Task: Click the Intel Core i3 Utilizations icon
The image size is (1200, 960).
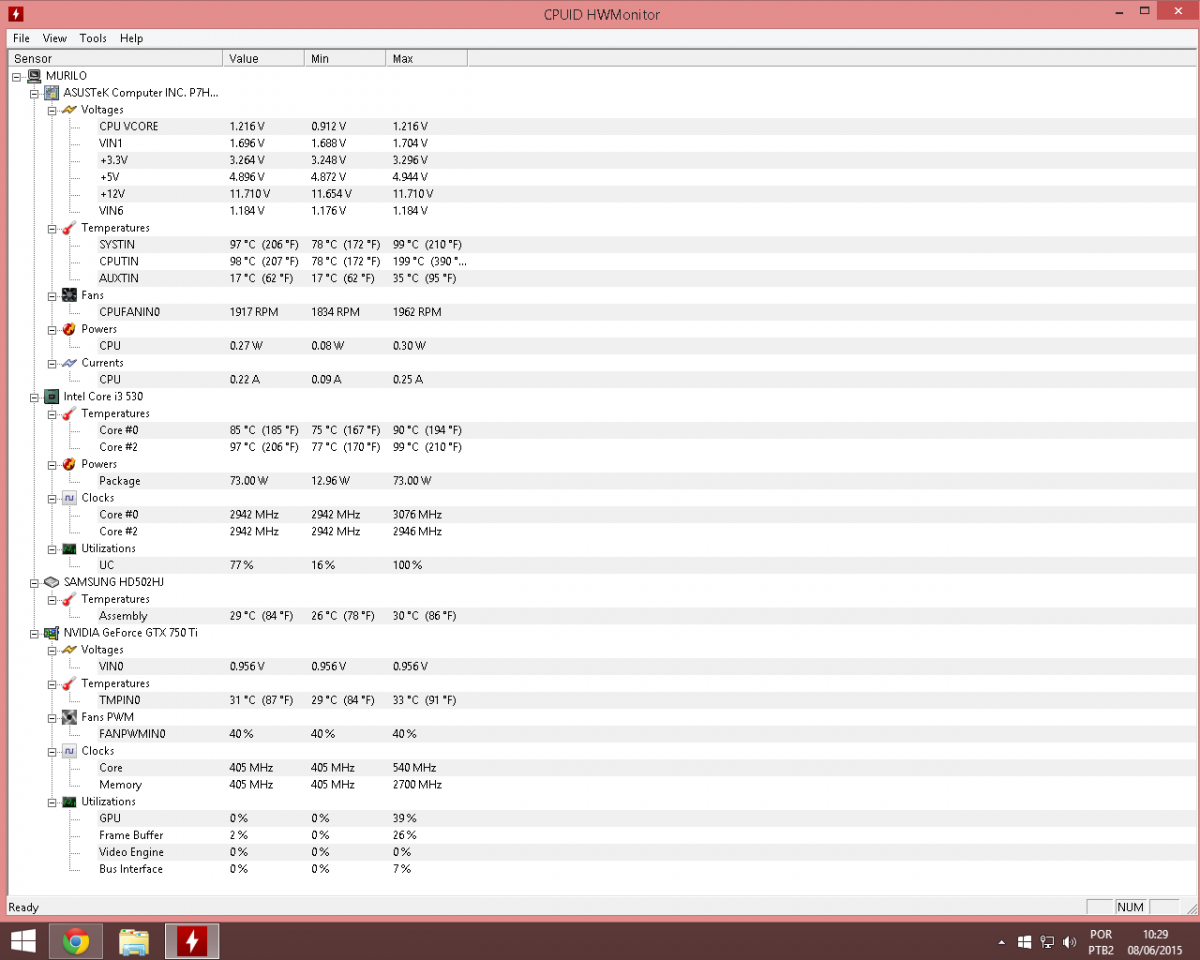Action: coord(69,548)
